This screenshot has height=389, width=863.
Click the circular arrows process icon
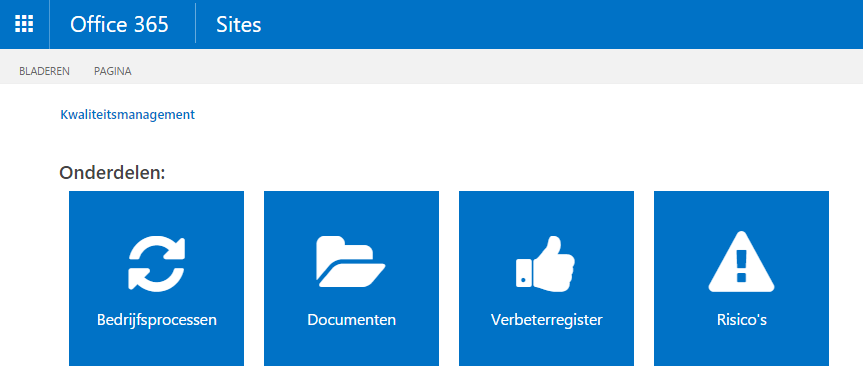point(156,263)
